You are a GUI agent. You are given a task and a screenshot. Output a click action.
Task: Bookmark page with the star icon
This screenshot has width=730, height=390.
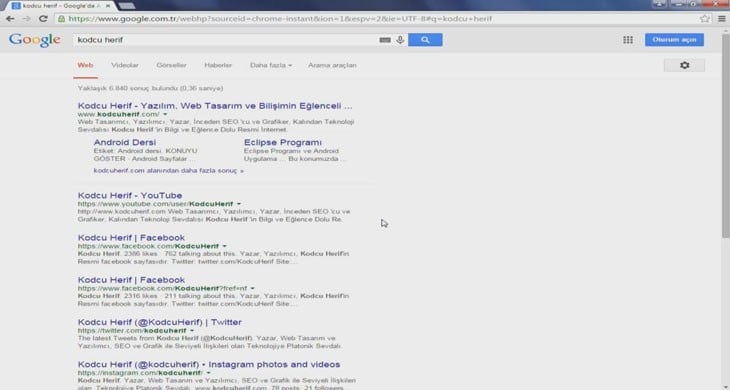(x=704, y=19)
